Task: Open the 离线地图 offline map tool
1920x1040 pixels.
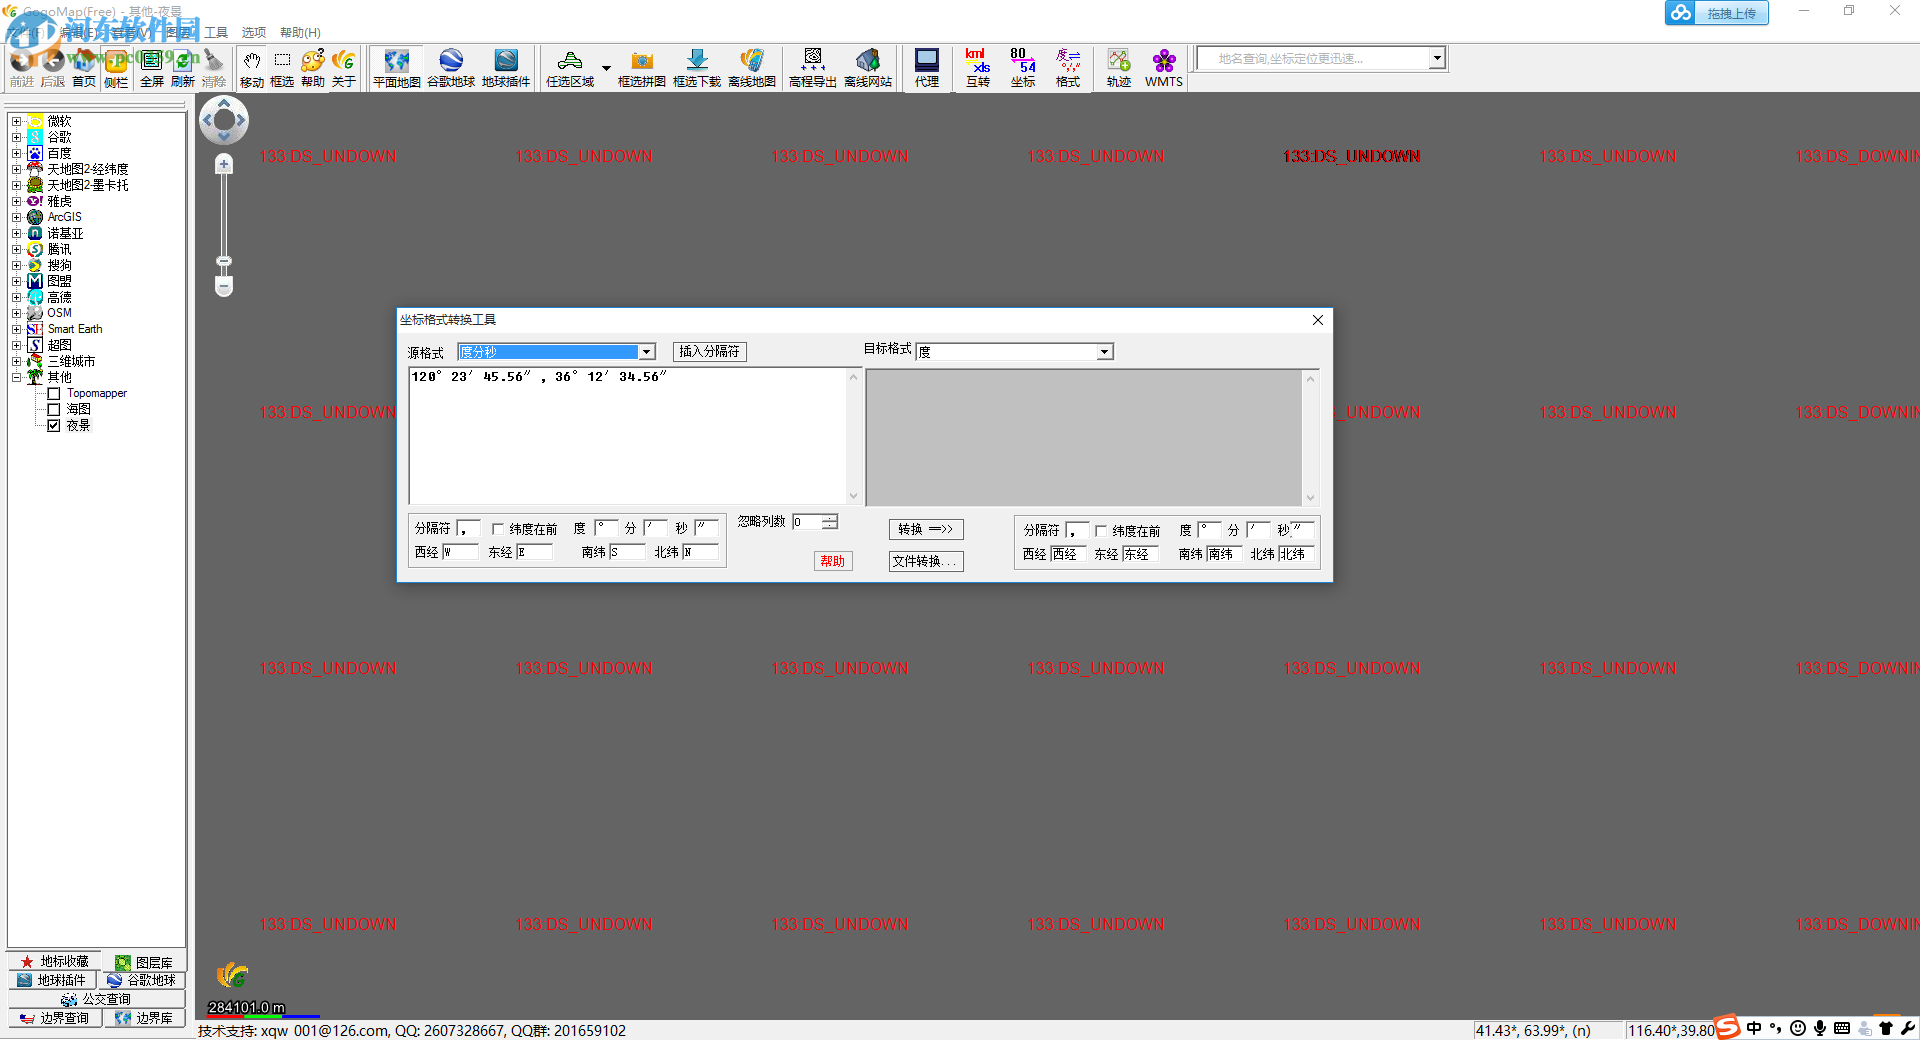Action: click(x=752, y=69)
